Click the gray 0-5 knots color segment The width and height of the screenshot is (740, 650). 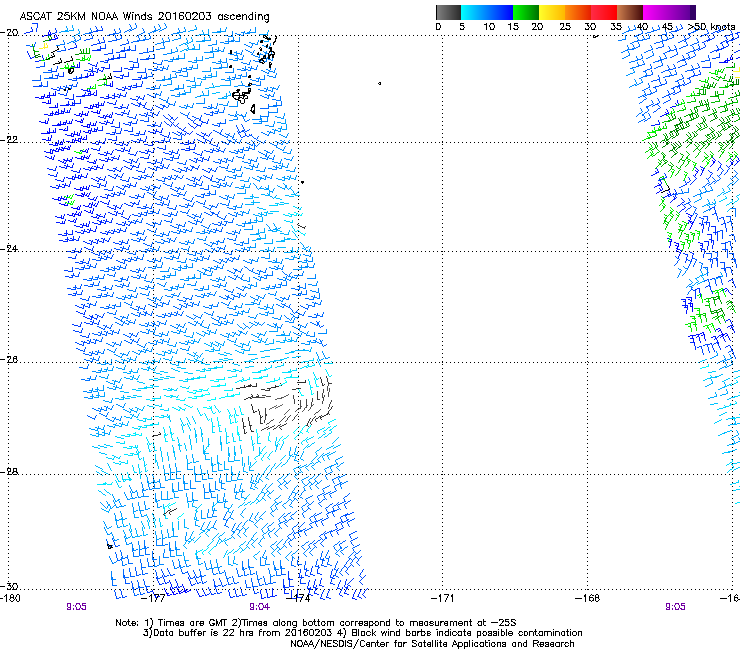pyautogui.click(x=448, y=12)
